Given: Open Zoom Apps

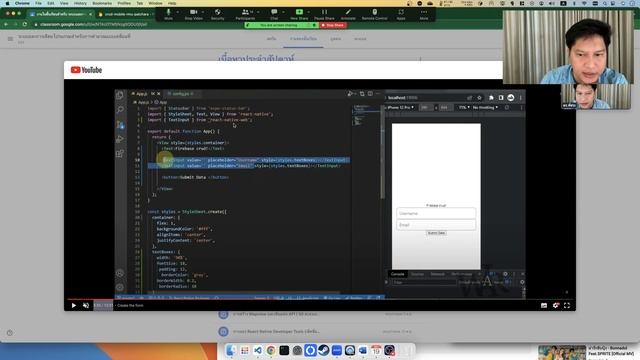Looking at the screenshot, I should tap(401, 14).
